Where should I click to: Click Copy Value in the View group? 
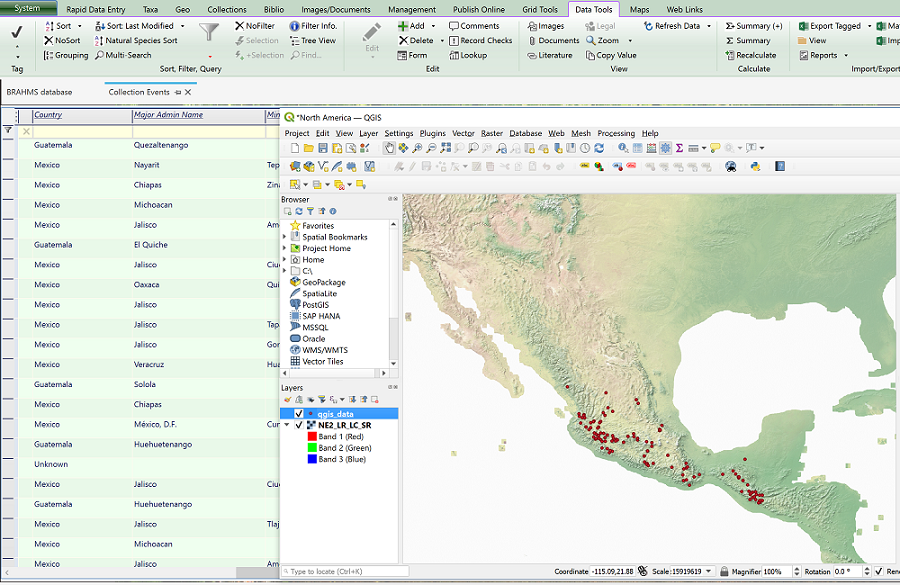[x=611, y=56]
